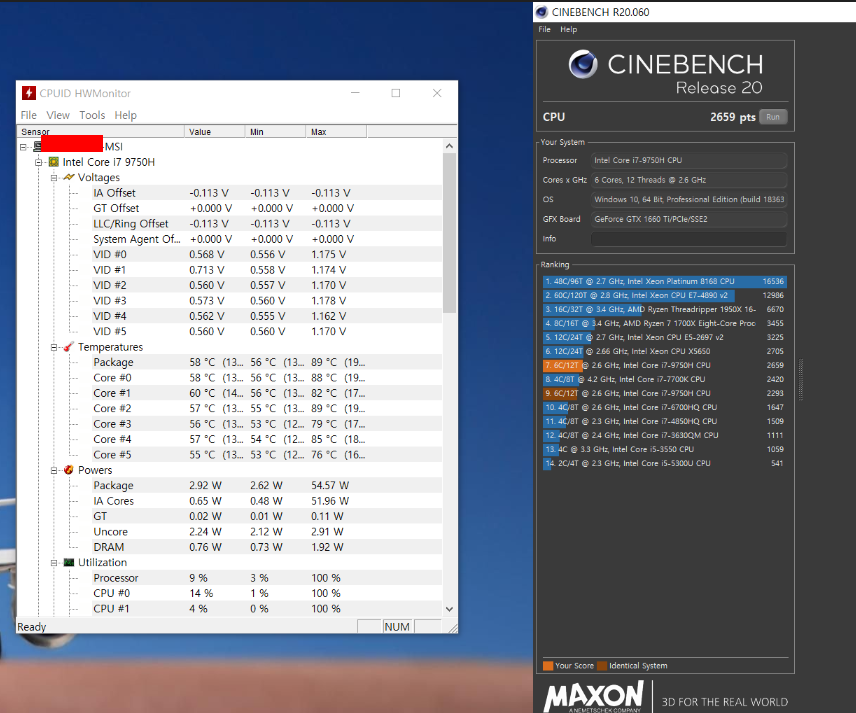Click the Min column header

pos(276,132)
